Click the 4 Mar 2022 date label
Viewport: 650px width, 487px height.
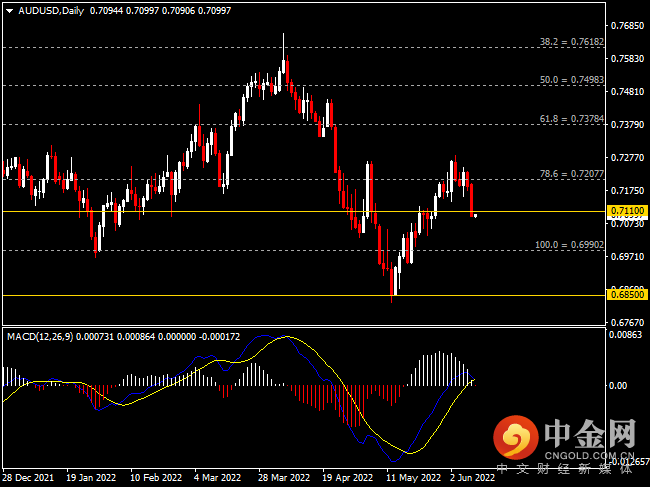(x=218, y=478)
